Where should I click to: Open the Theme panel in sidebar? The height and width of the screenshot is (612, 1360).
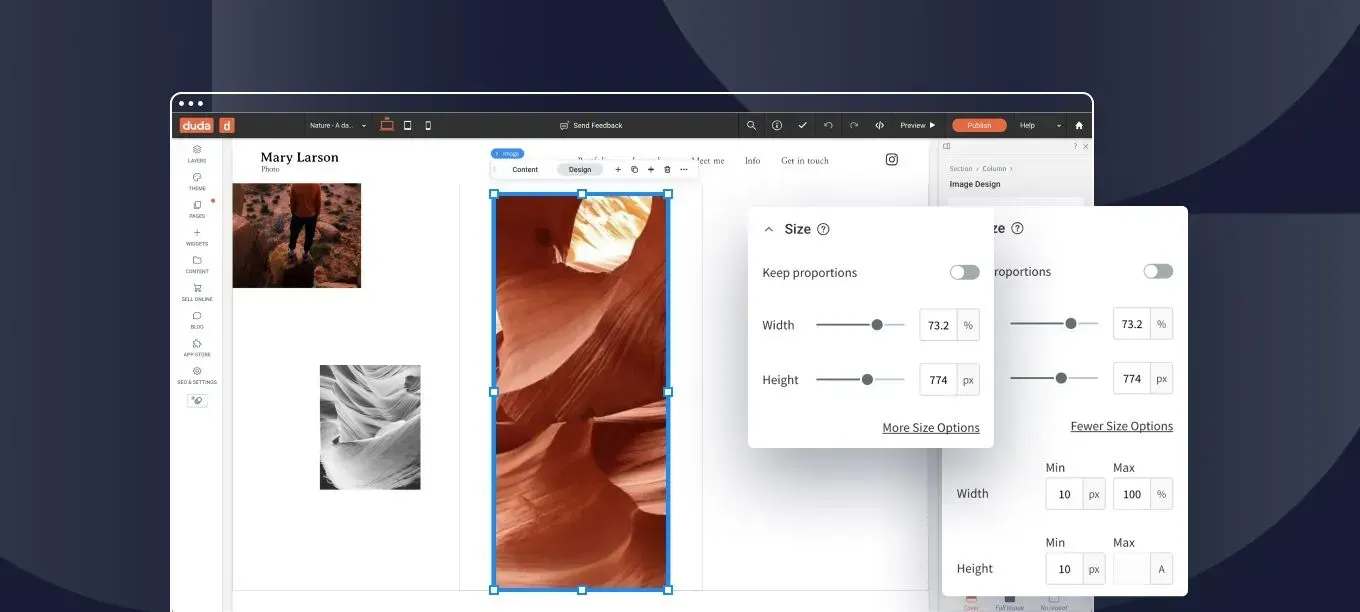tap(197, 181)
